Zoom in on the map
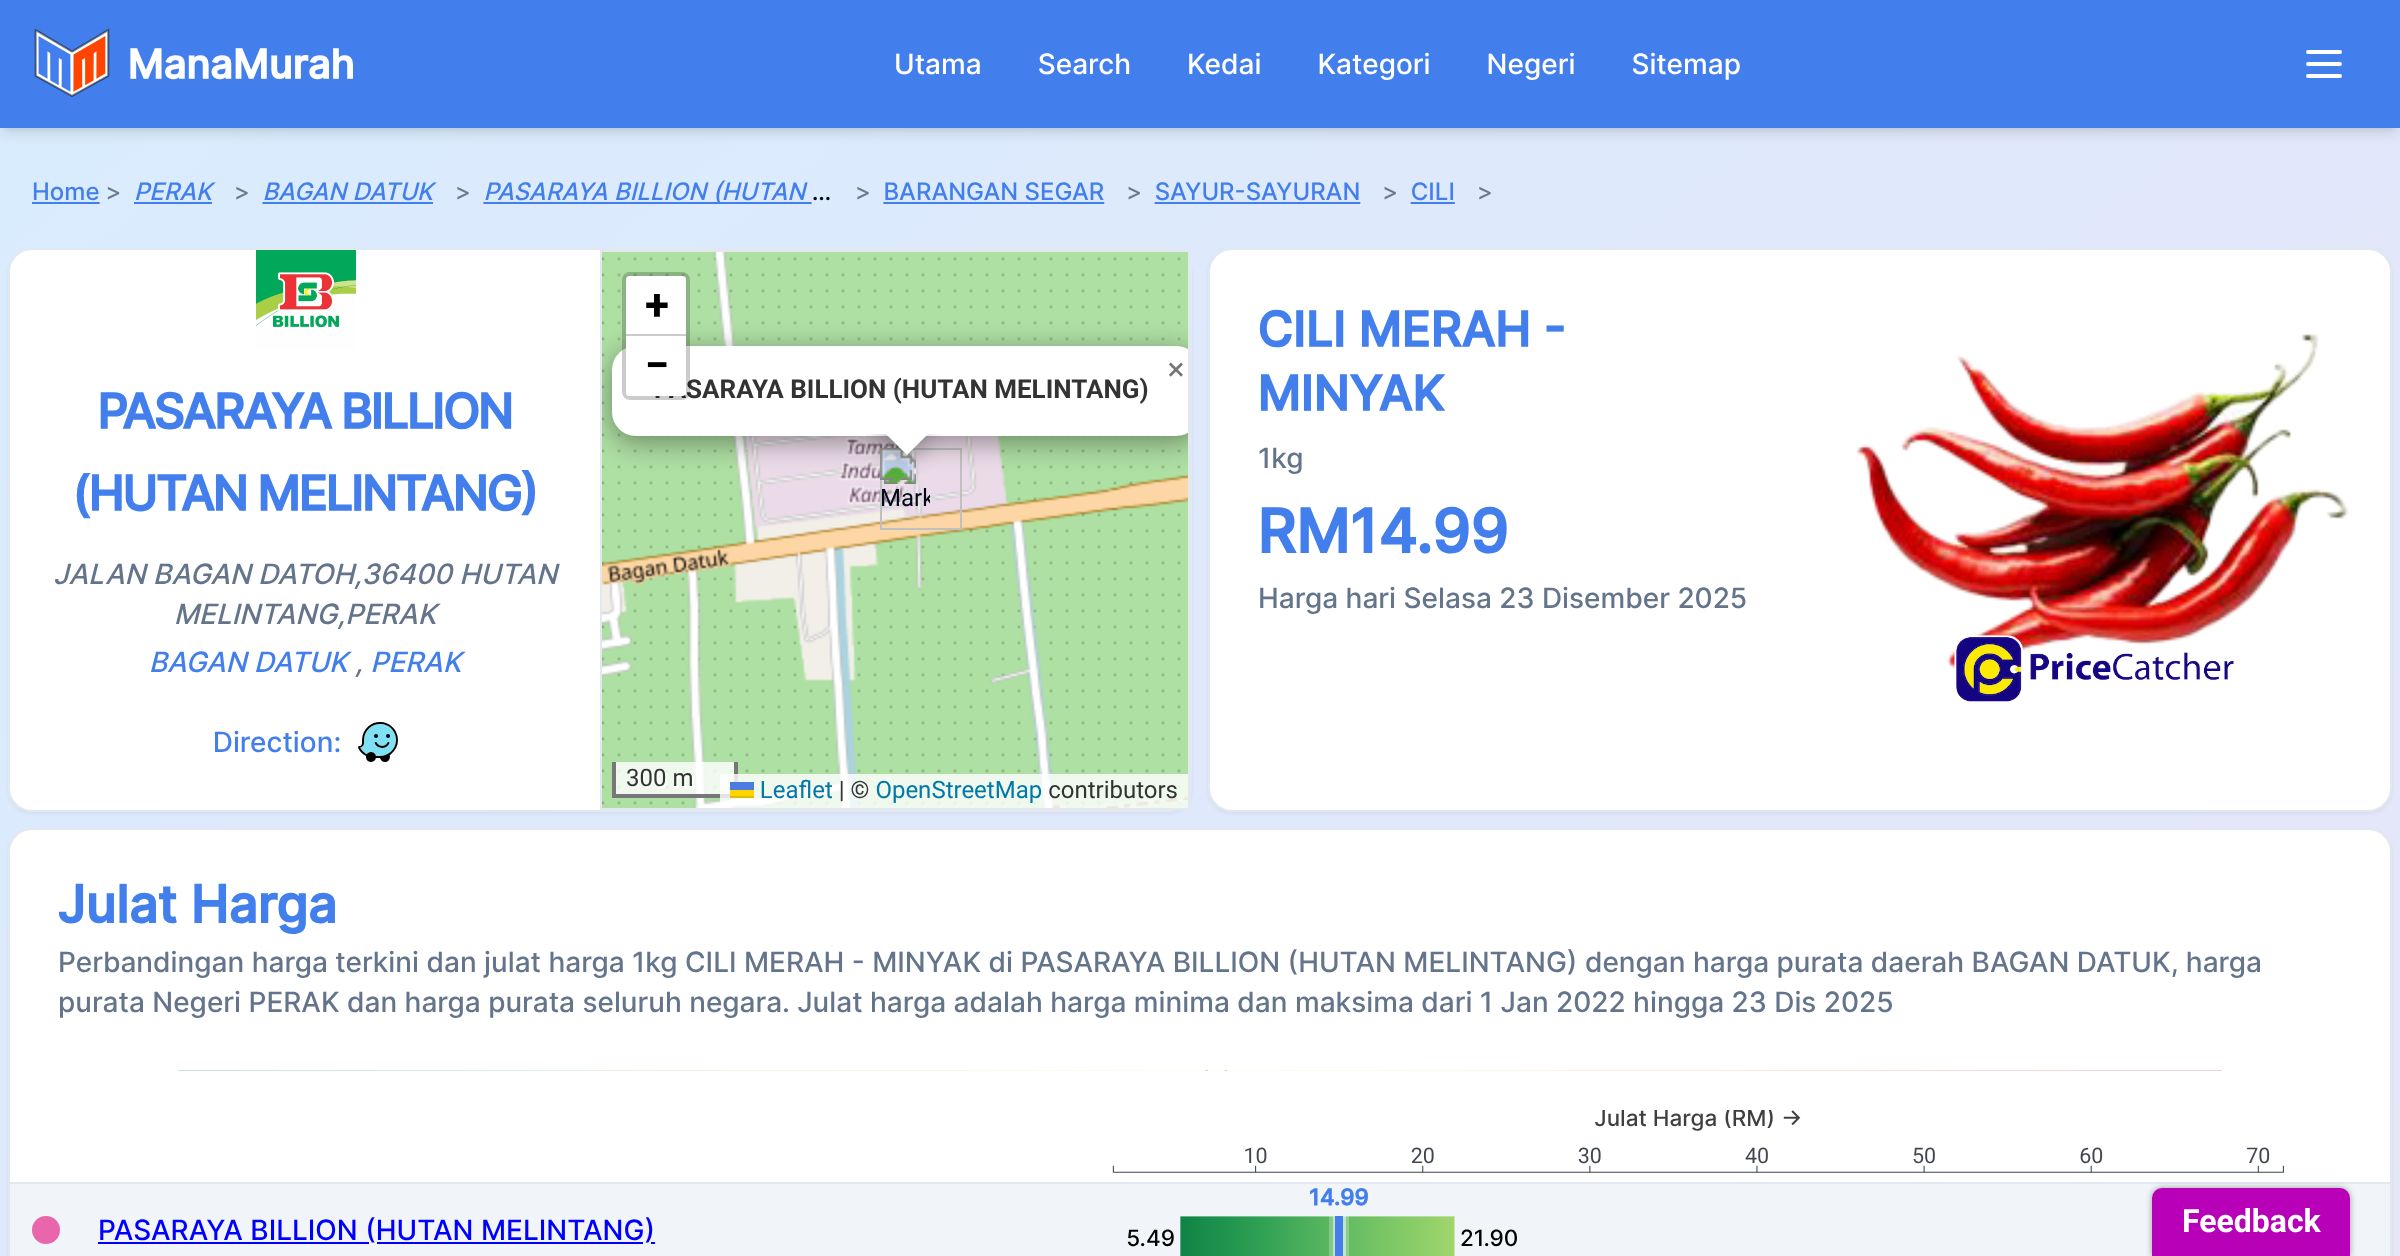The image size is (2400, 1256). point(656,306)
